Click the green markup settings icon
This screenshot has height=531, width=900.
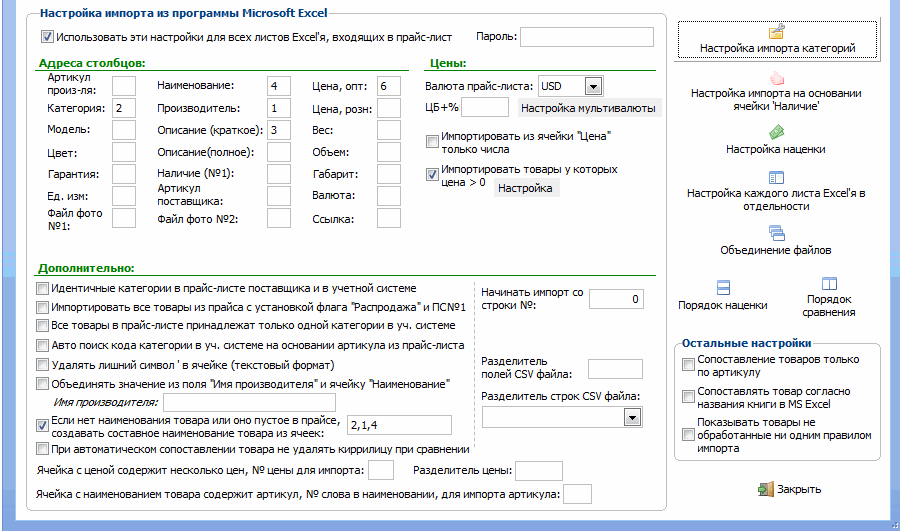tap(776, 133)
